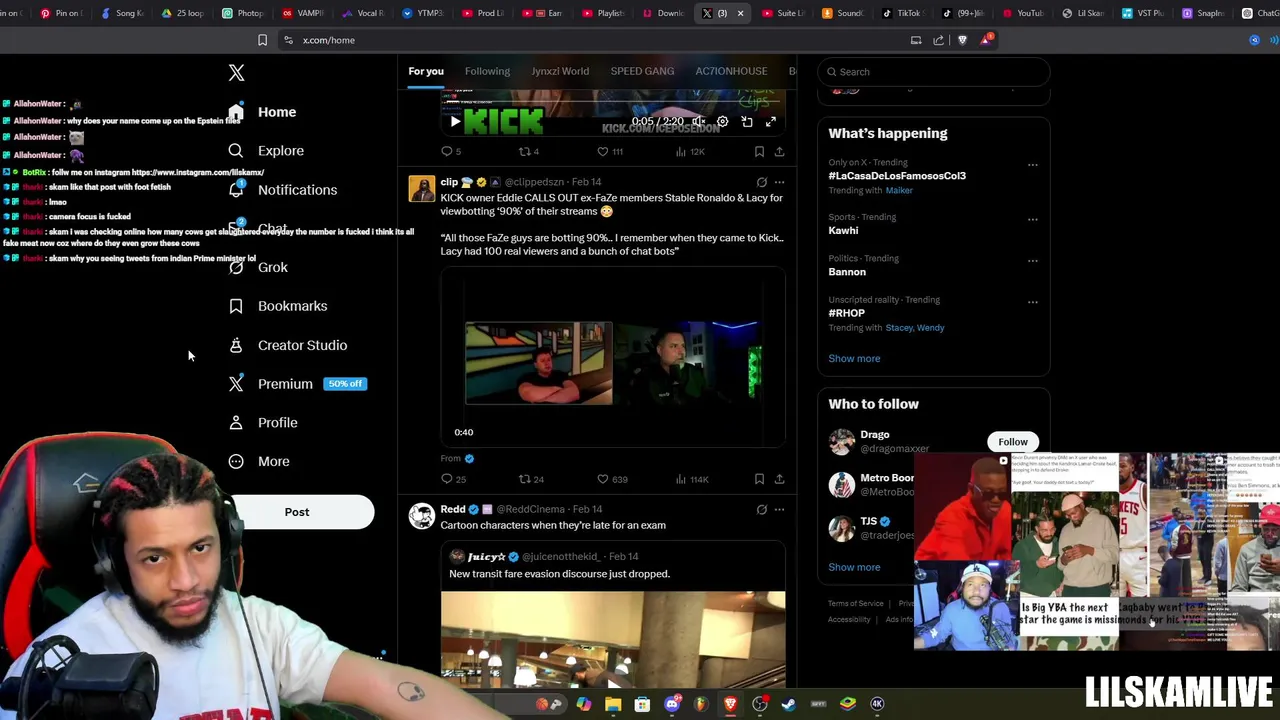Reply to clip's post with 25 replies
This screenshot has height=720, width=1280.
point(454,479)
